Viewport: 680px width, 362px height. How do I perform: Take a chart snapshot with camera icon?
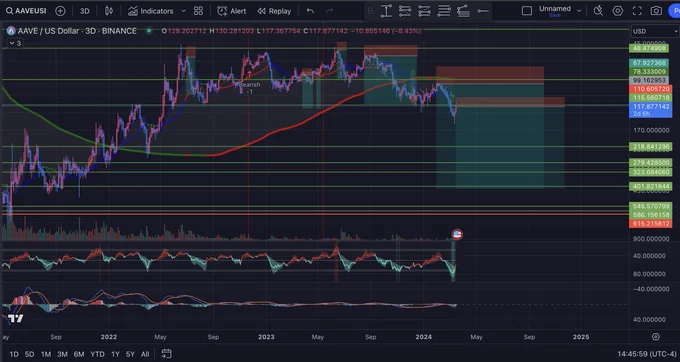pyautogui.click(x=656, y=11)
